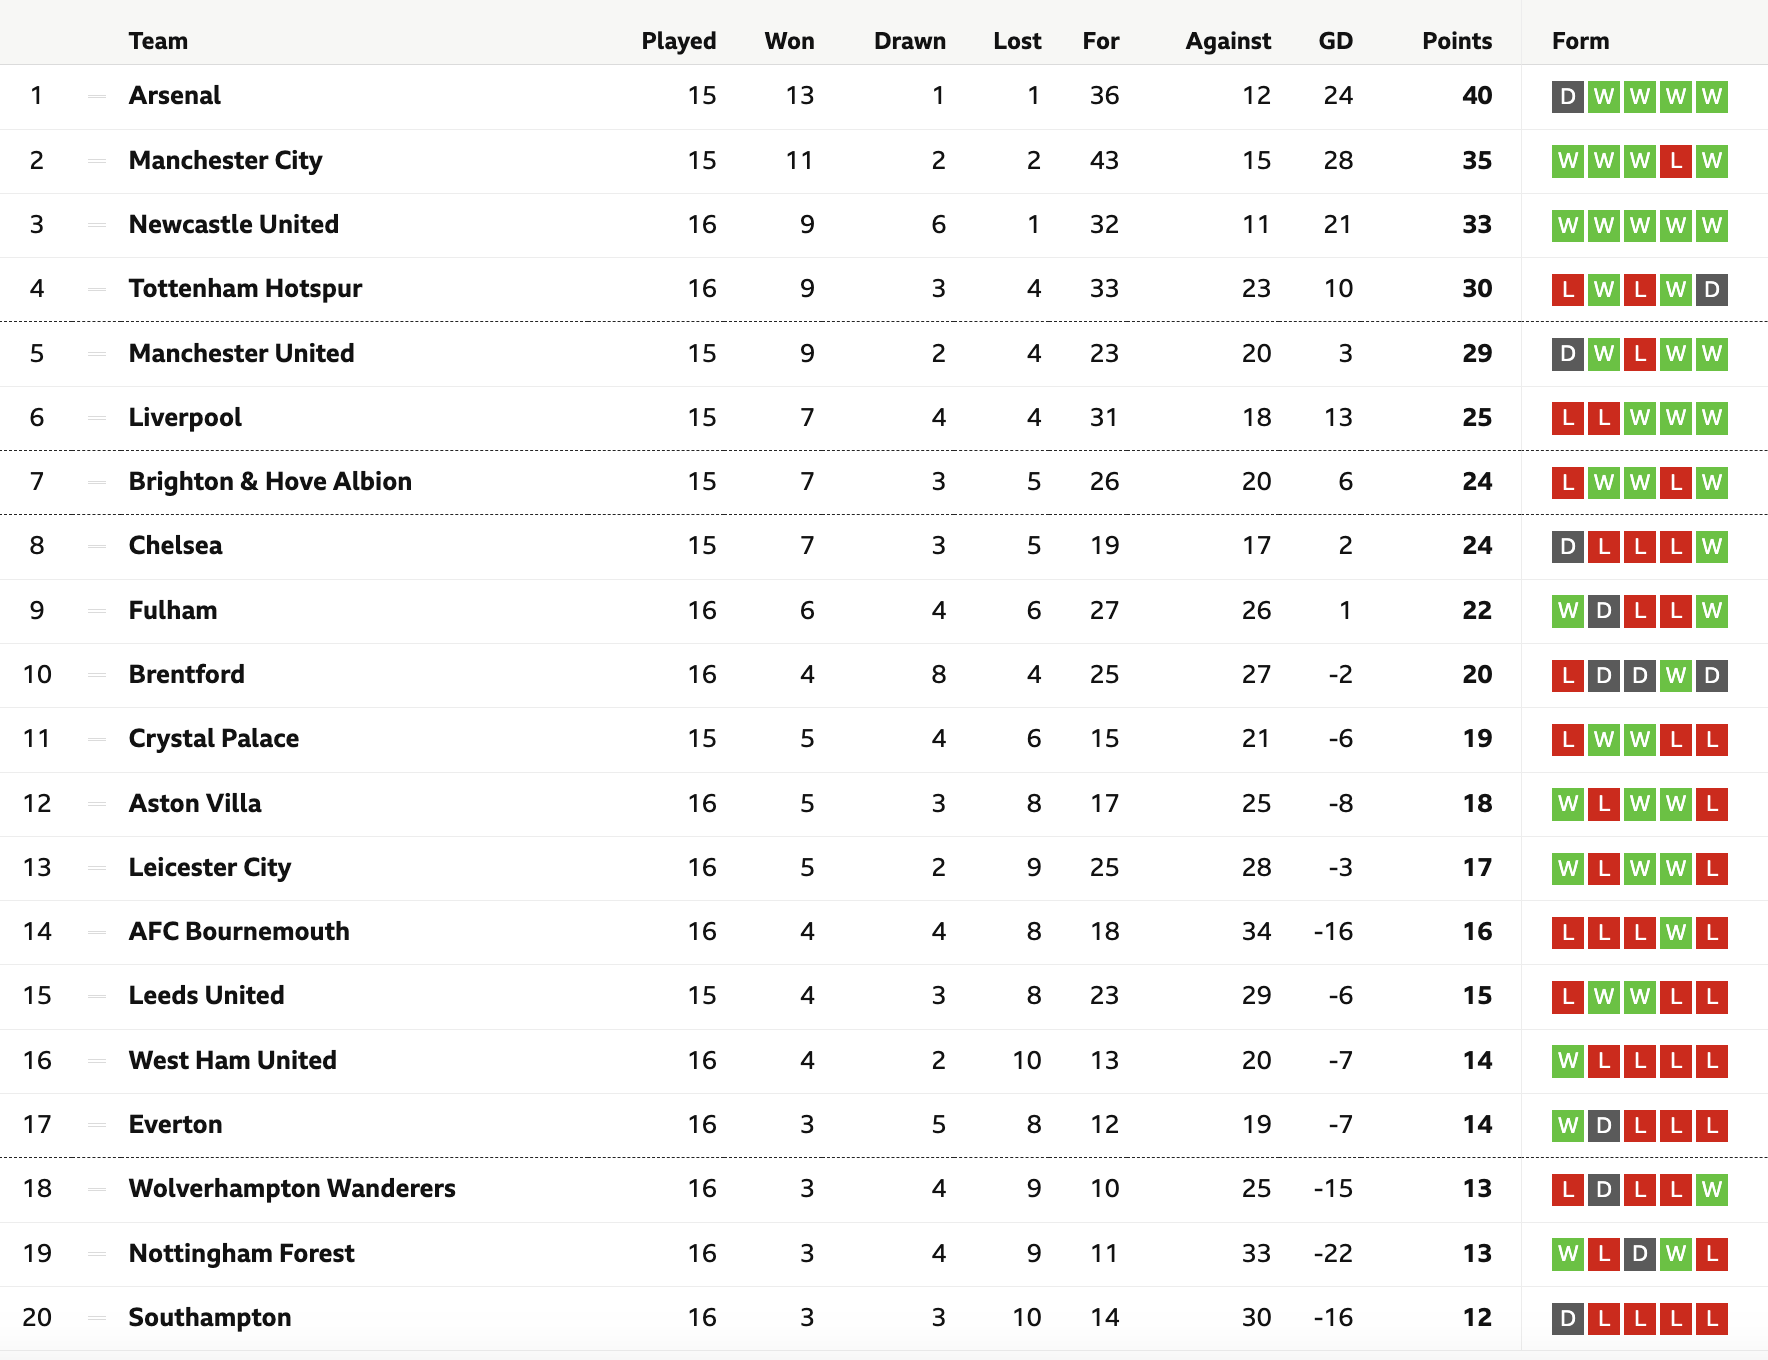Click the grey D badge ending Tottenham's form

[1711, 290]
